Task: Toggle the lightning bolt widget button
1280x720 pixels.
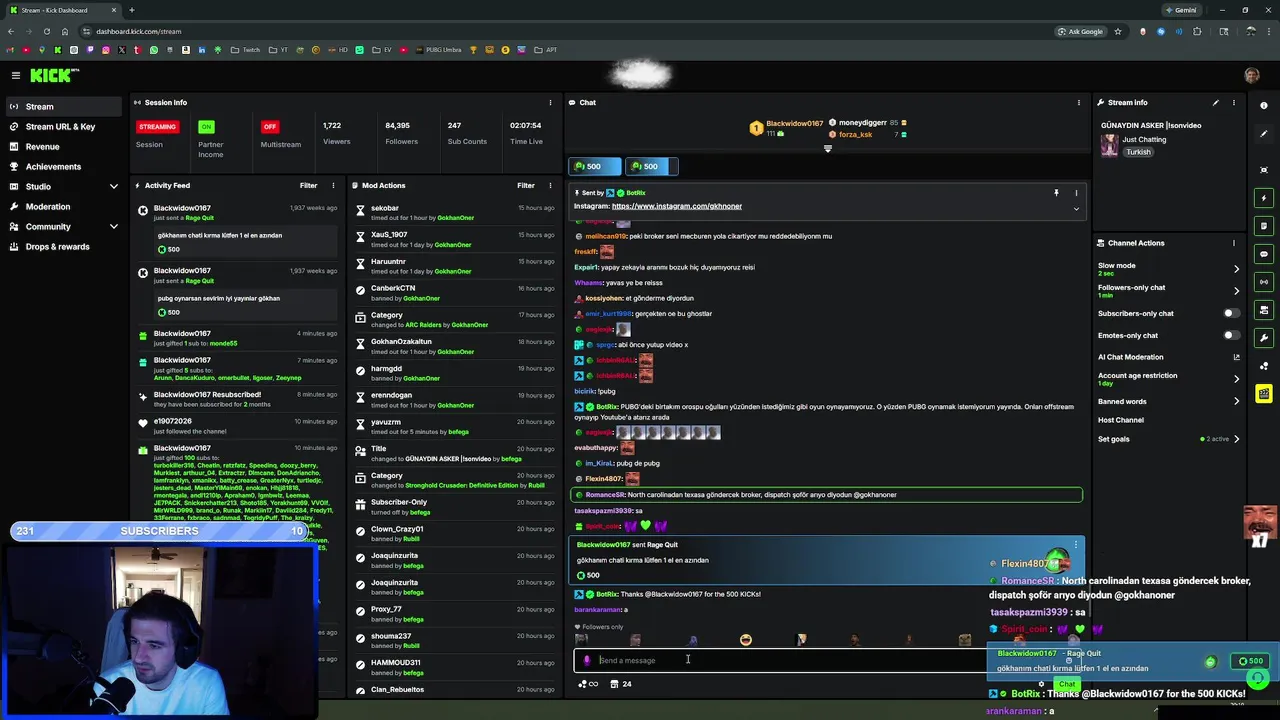Action: 1264,198
